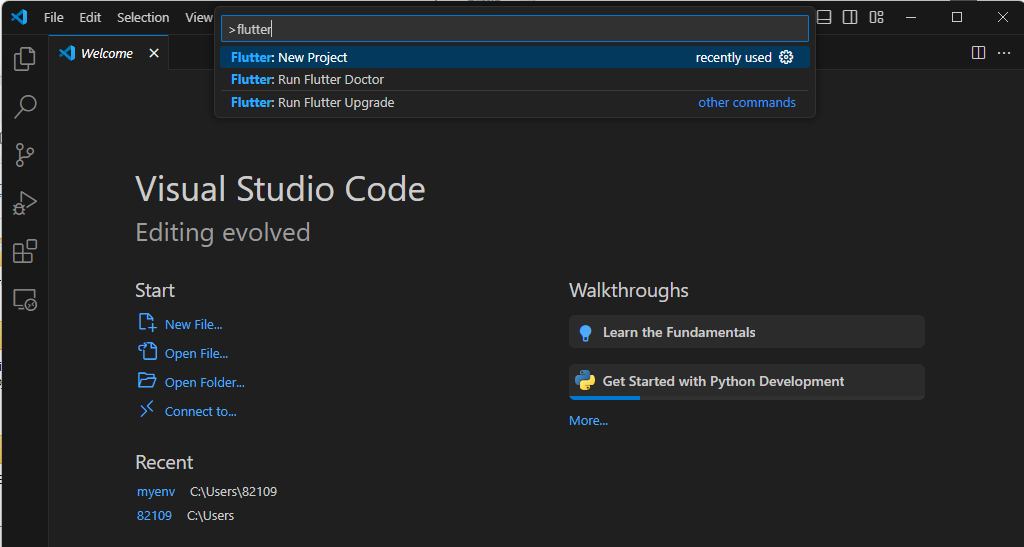Click Python walkthrough progress bar
The width and height of the screenshot is (1024, 547).
(746, 398)
